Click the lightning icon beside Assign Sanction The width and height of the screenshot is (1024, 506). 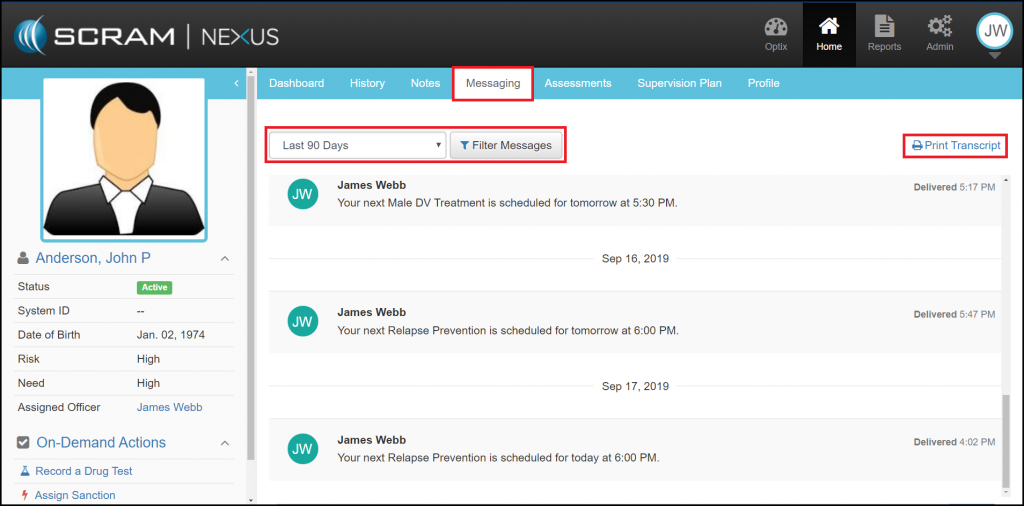tap(24, 495)
